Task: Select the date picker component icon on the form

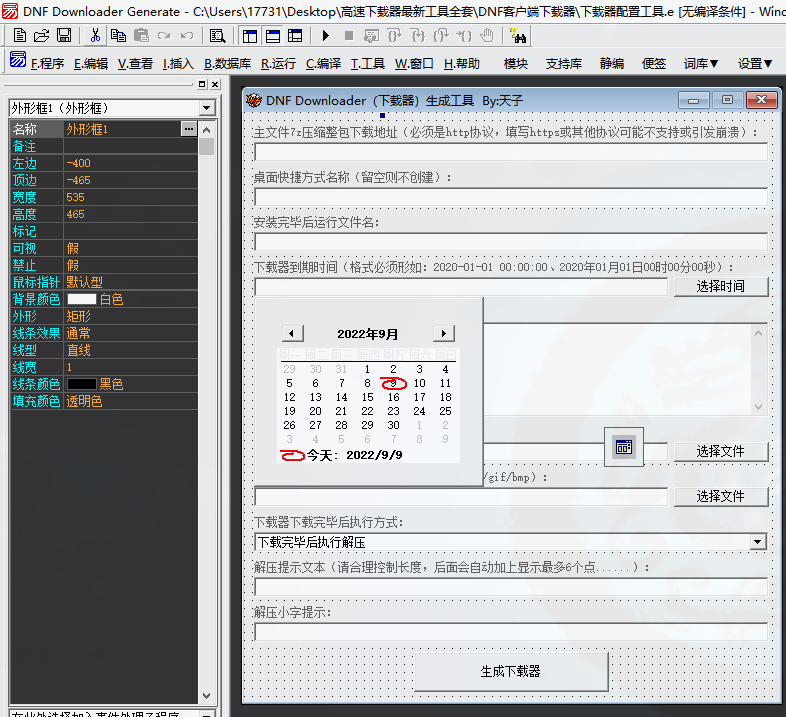Action: 624,447
